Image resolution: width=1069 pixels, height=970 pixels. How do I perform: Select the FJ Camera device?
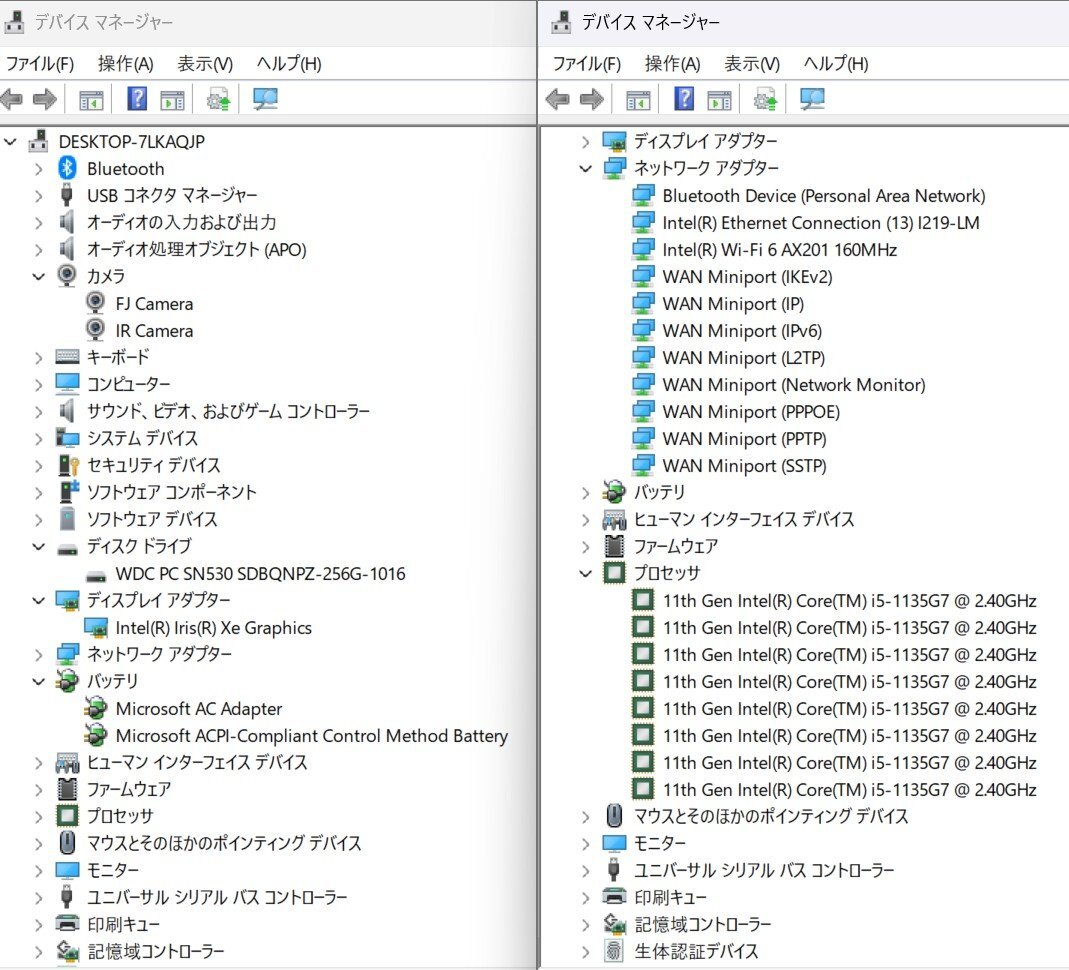pos(154,304)
